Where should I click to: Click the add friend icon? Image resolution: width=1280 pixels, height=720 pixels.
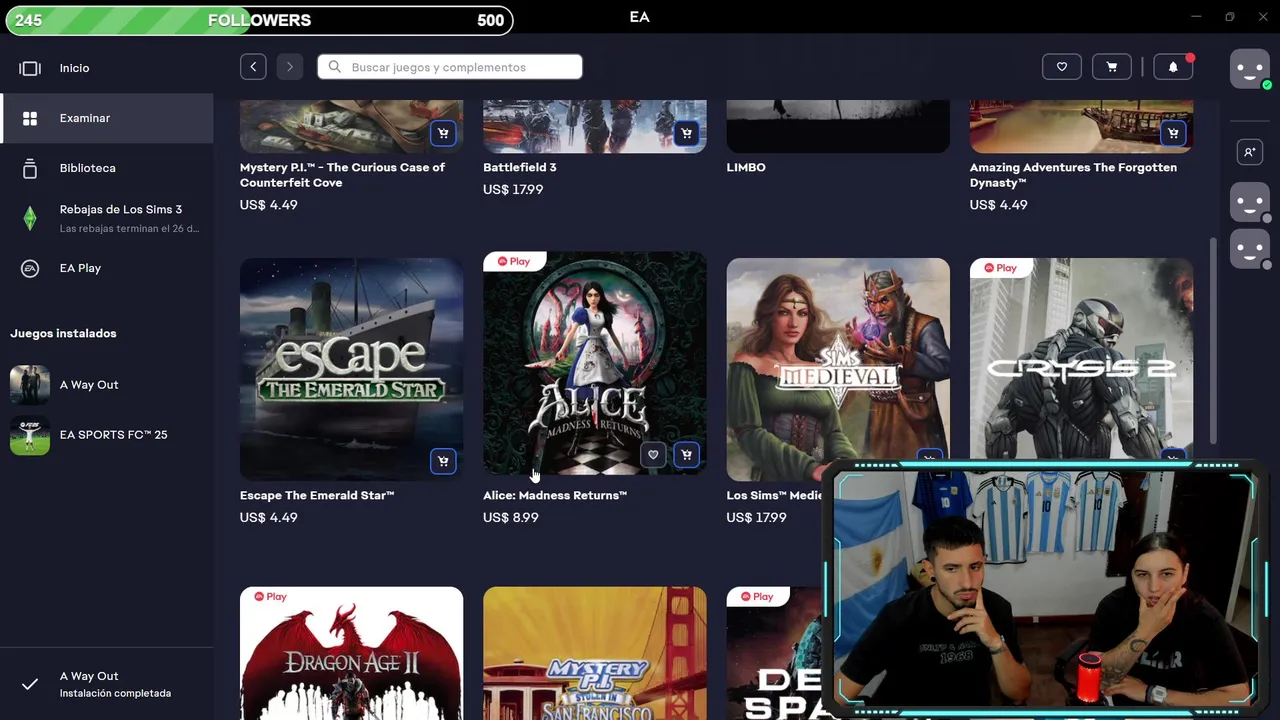(1249, 152)
